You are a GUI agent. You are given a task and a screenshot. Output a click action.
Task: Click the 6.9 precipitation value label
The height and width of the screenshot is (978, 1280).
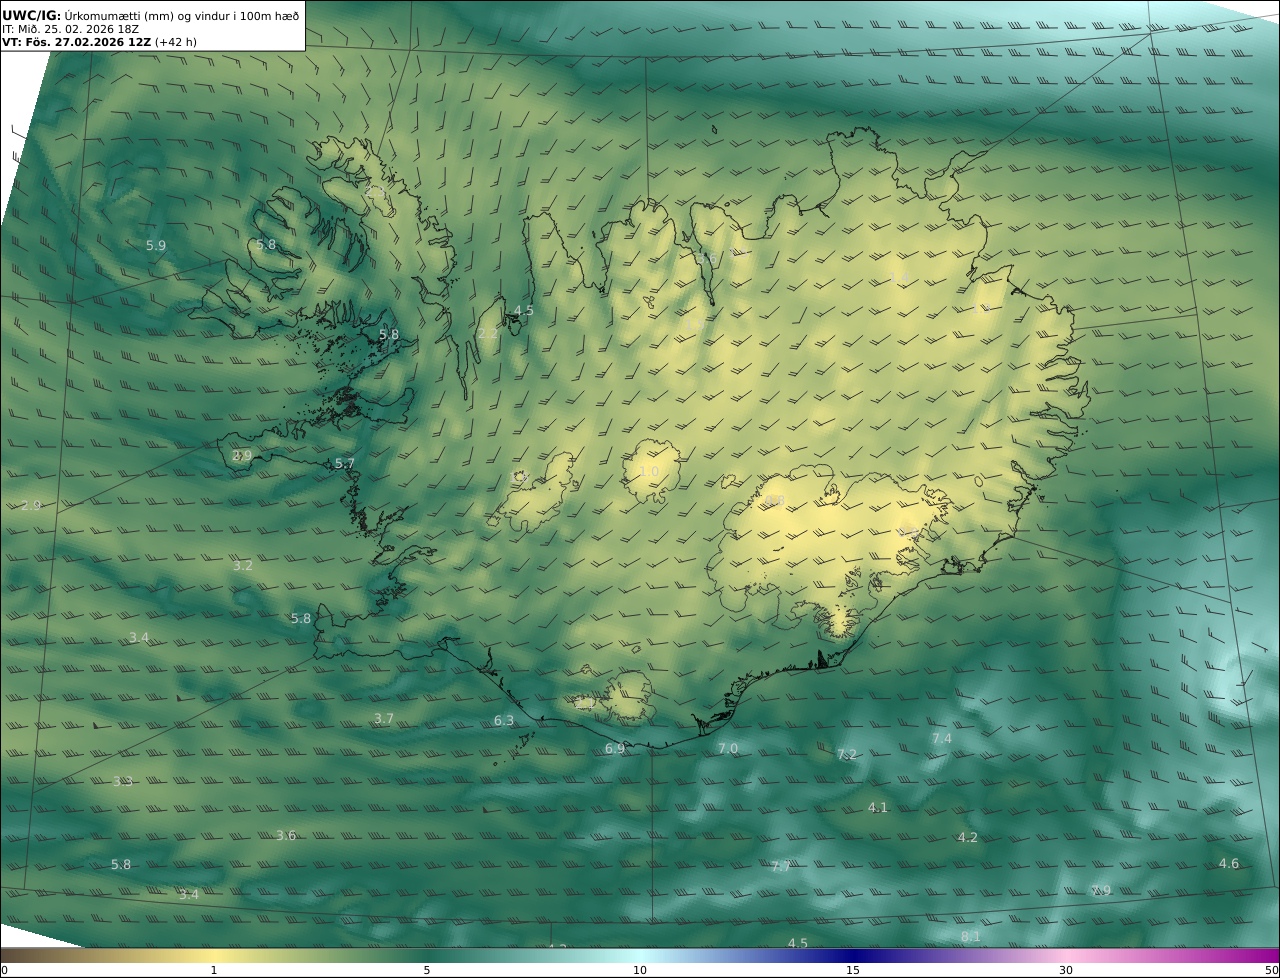(x=615, y=749)
